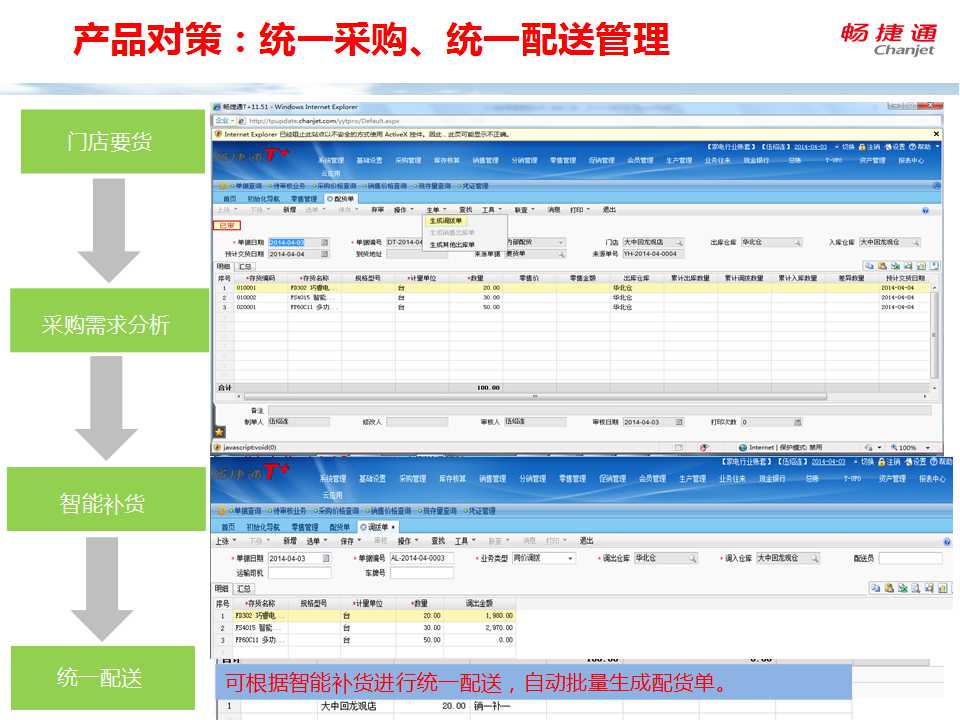This screenshot has width=960, height=720.
Task: Choose 生成其他出库单 in the dropdown menu
Action: pos(452,244)
